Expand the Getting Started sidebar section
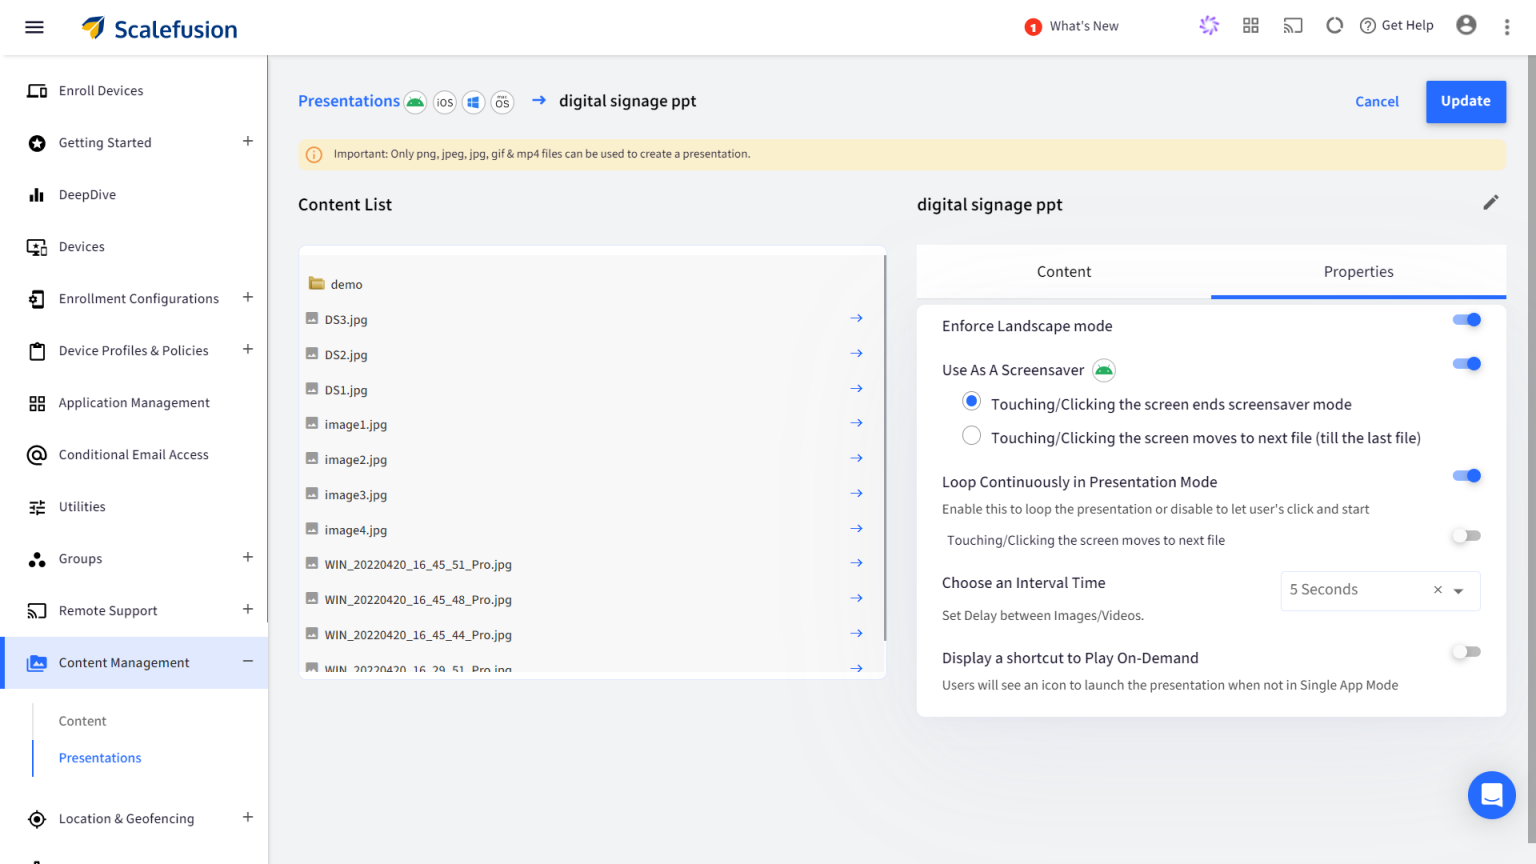Image resolution: width=1536 pixels, height=864 pixels. [247, 142]
